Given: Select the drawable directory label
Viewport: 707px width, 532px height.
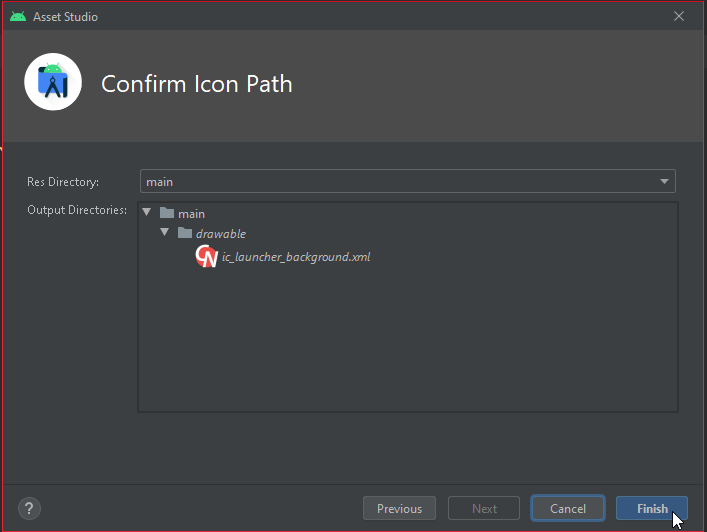Looking at the screenshot, I should (x=220, y=234).
